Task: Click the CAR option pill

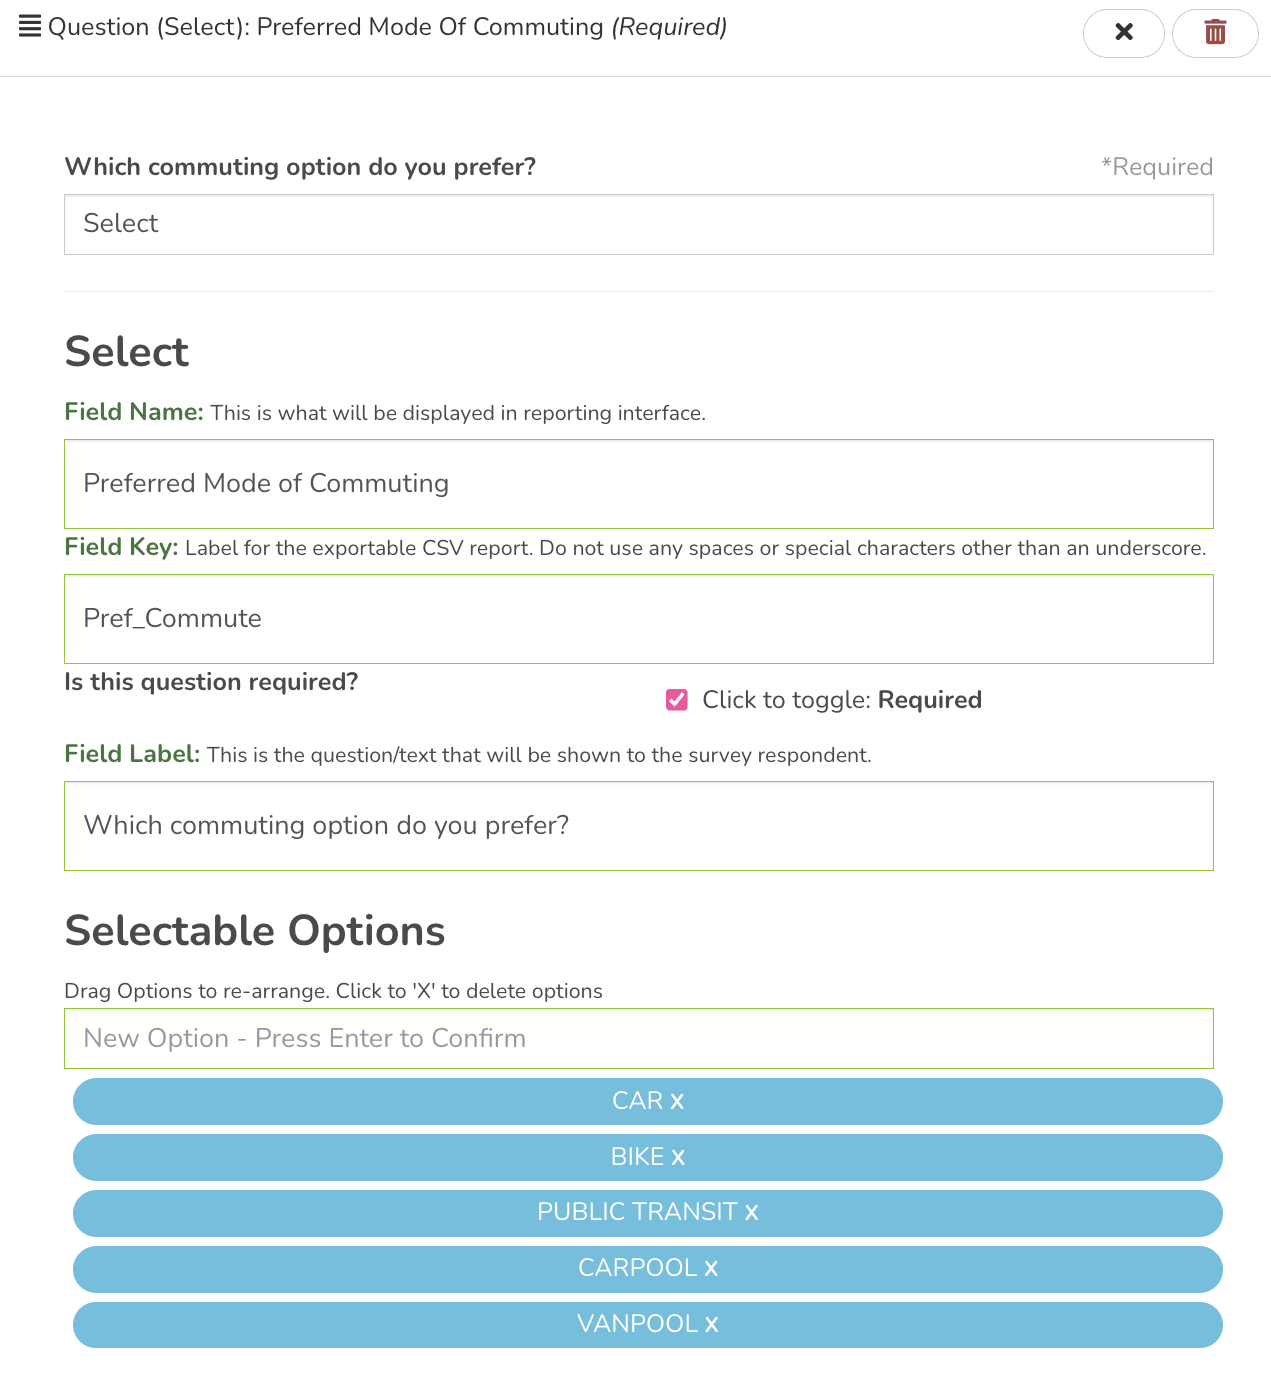Action: point(400,1102)
